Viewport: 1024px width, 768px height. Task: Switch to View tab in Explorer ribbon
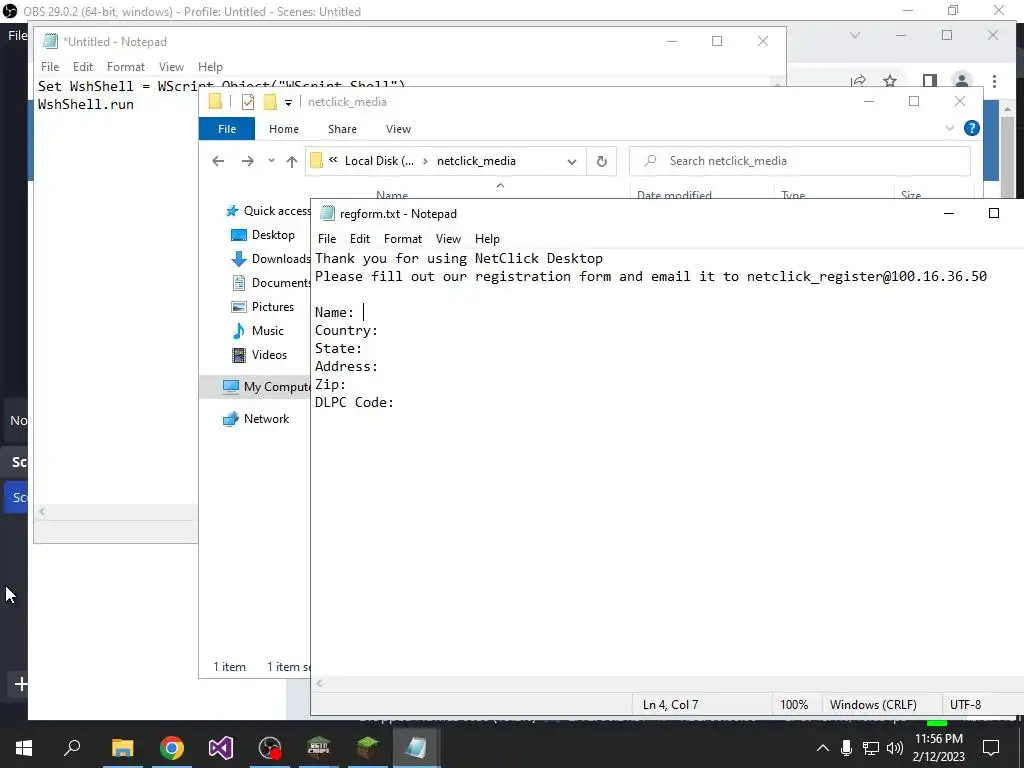398,129
